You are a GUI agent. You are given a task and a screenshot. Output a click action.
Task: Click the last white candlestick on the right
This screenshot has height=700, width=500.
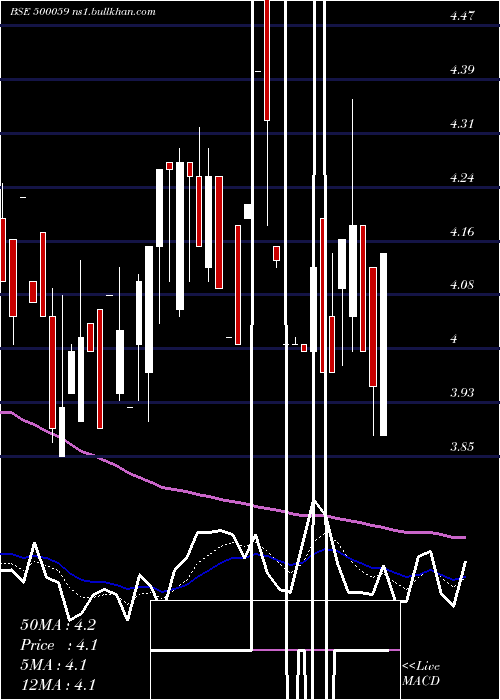click(x=383, y=344)
